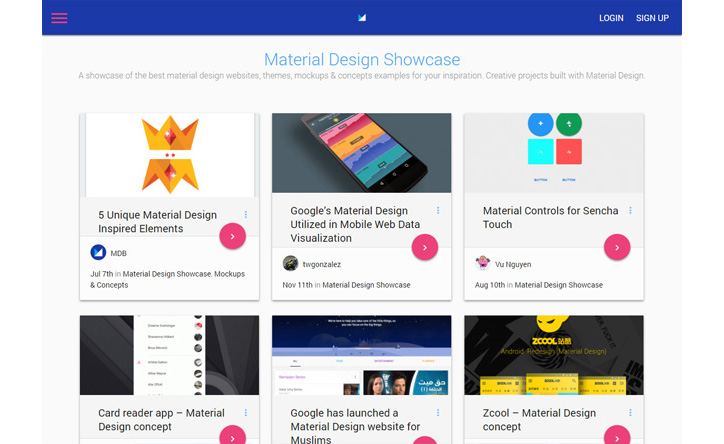Open the twgonzalez author profile link
The width and height of the screenshot is (724, 444).
point(322,264)
